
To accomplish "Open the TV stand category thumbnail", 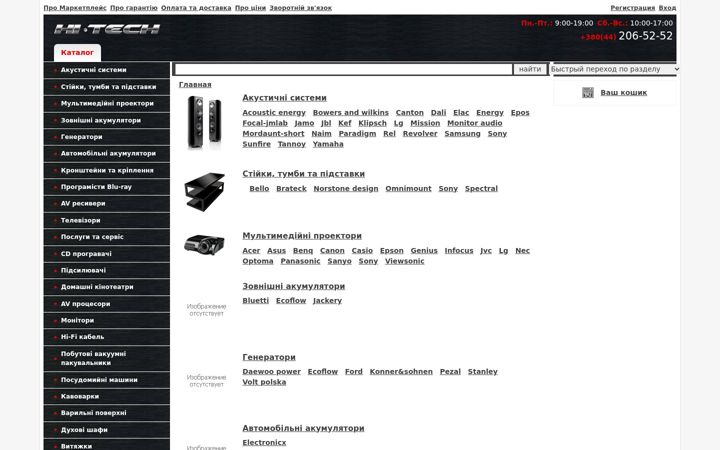I will click(x=204, y=191).
